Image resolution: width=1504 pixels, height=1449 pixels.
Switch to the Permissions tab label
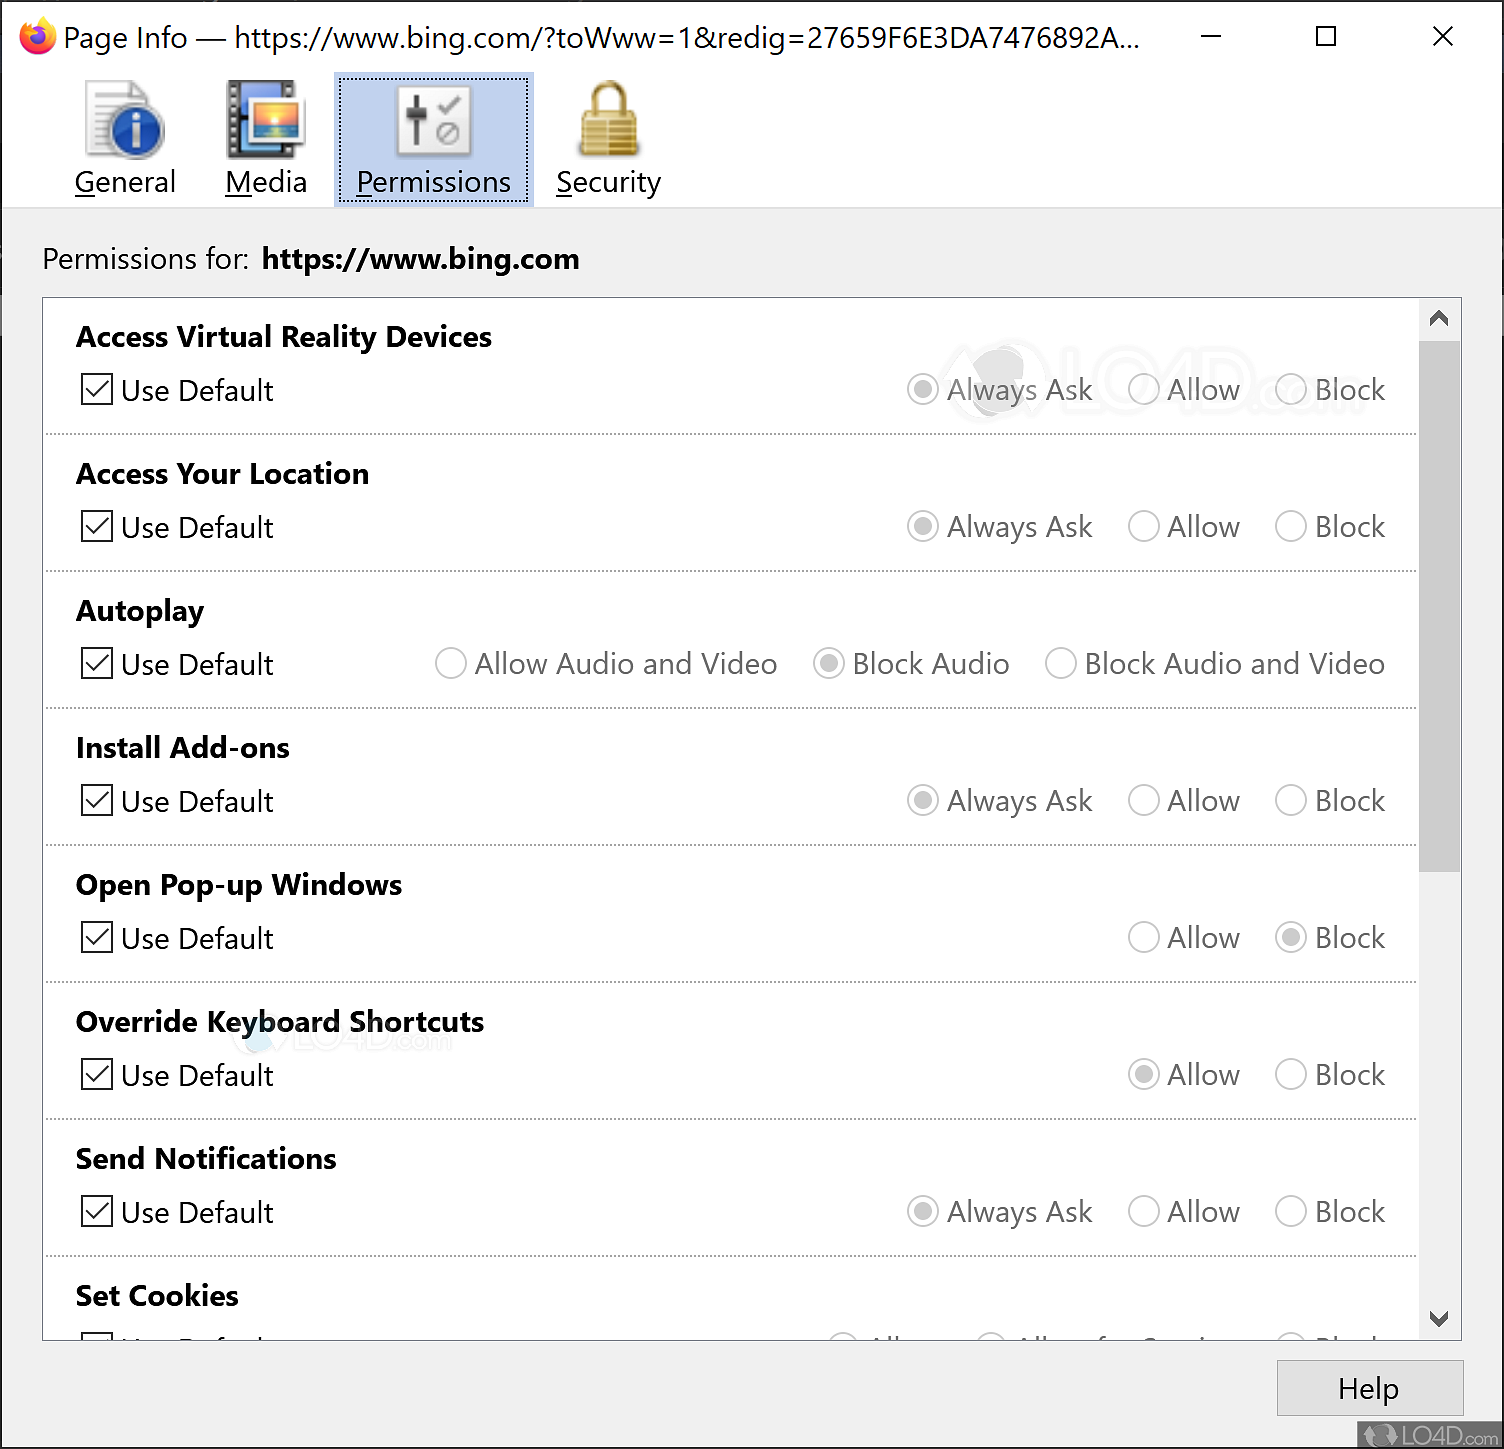pyautogui.click(x=434, y=182)
